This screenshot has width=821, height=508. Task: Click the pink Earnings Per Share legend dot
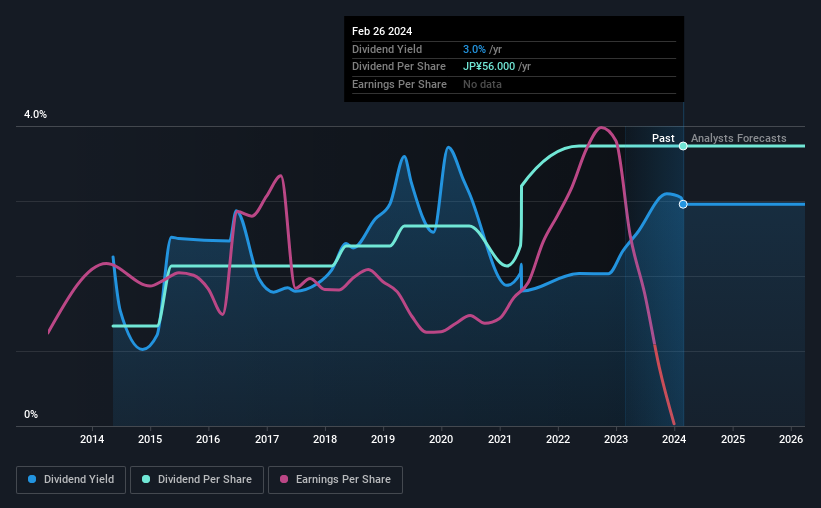284,479
